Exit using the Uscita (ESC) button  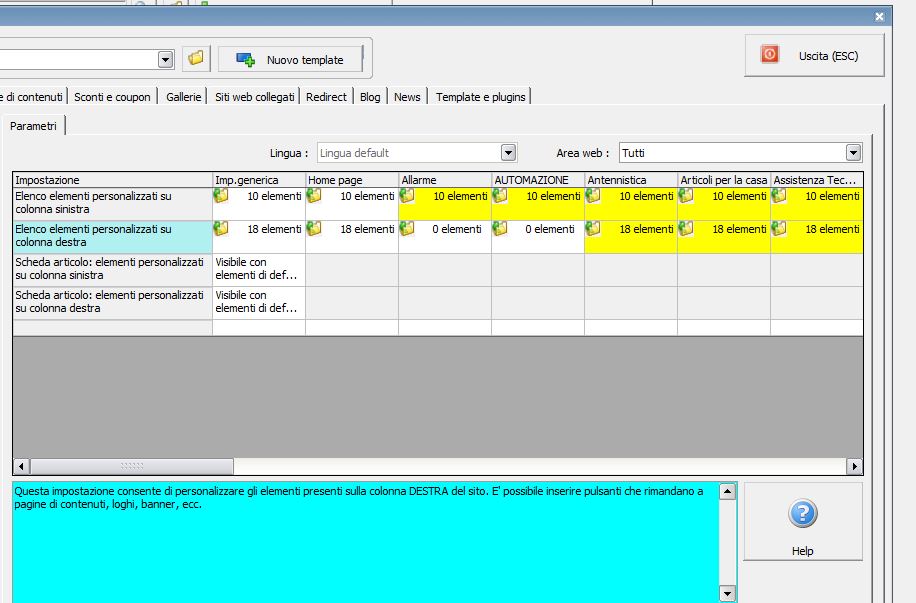point(814,56)
